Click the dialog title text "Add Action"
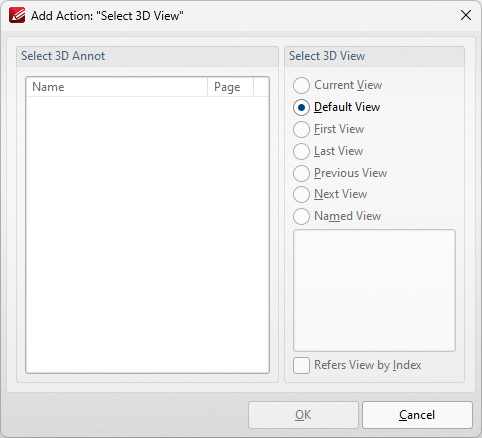The width and height of the screenshot is (482, 438). click(62, 16)
